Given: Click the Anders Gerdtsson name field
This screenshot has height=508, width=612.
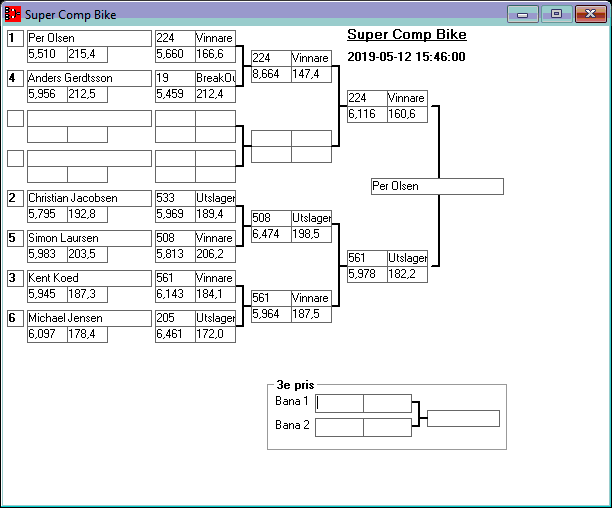Looking at the screenshot, I should pos(88,78).
